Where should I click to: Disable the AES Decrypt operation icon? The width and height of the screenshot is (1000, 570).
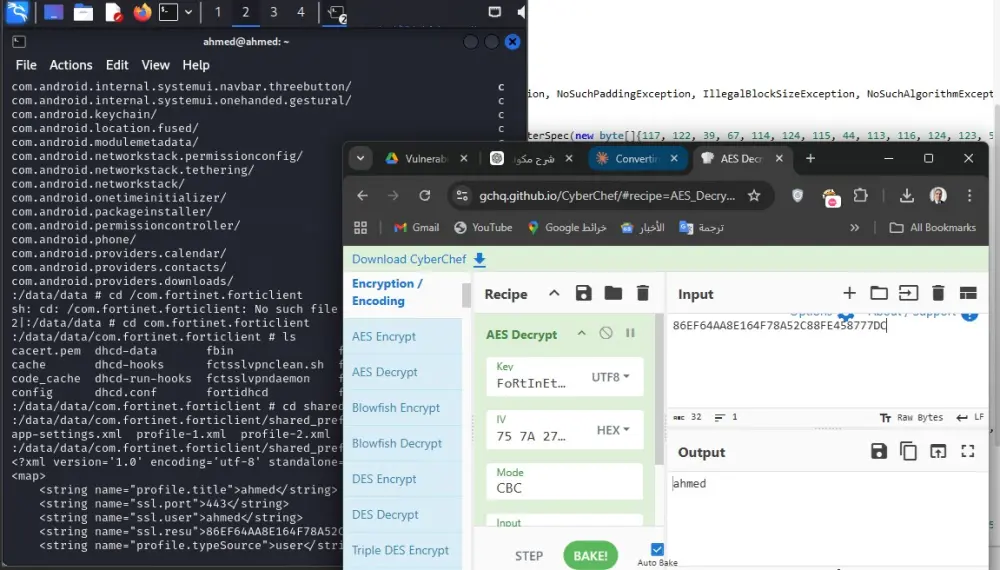pyautogui.click(x=606, y=333)
